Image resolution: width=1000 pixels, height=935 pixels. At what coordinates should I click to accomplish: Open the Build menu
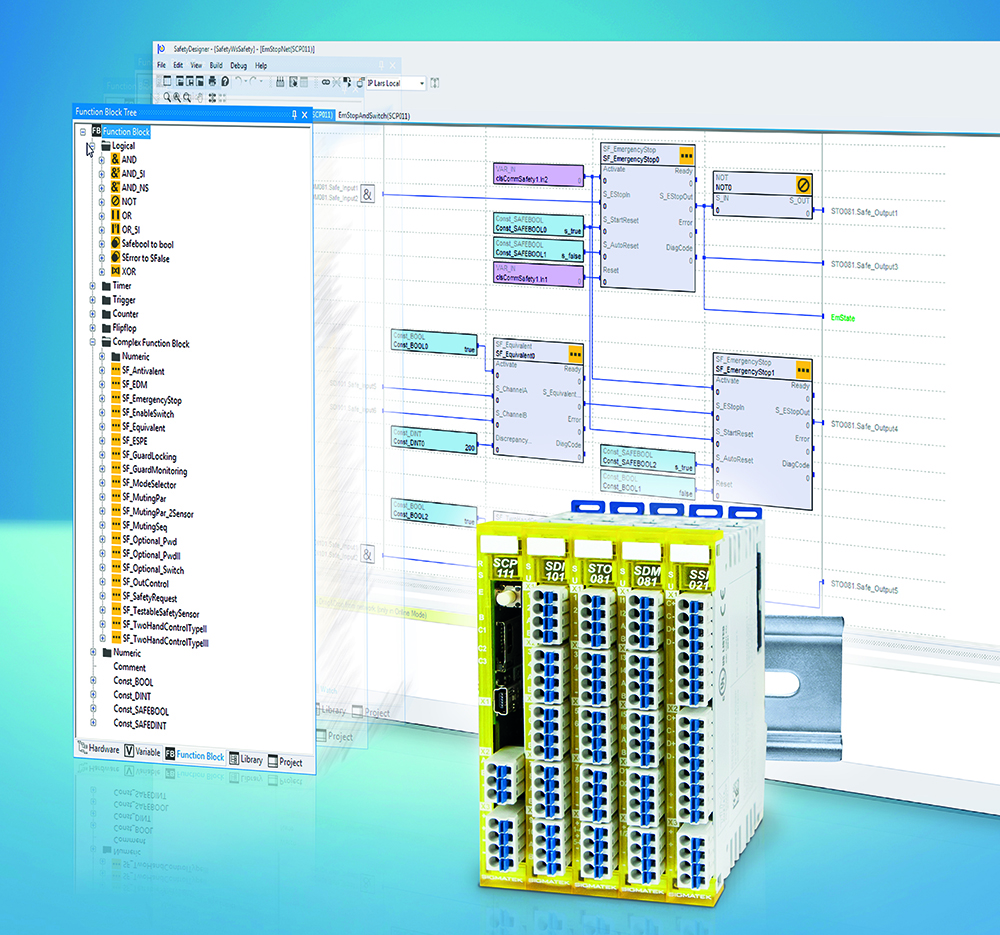click(x=216, y=65)
